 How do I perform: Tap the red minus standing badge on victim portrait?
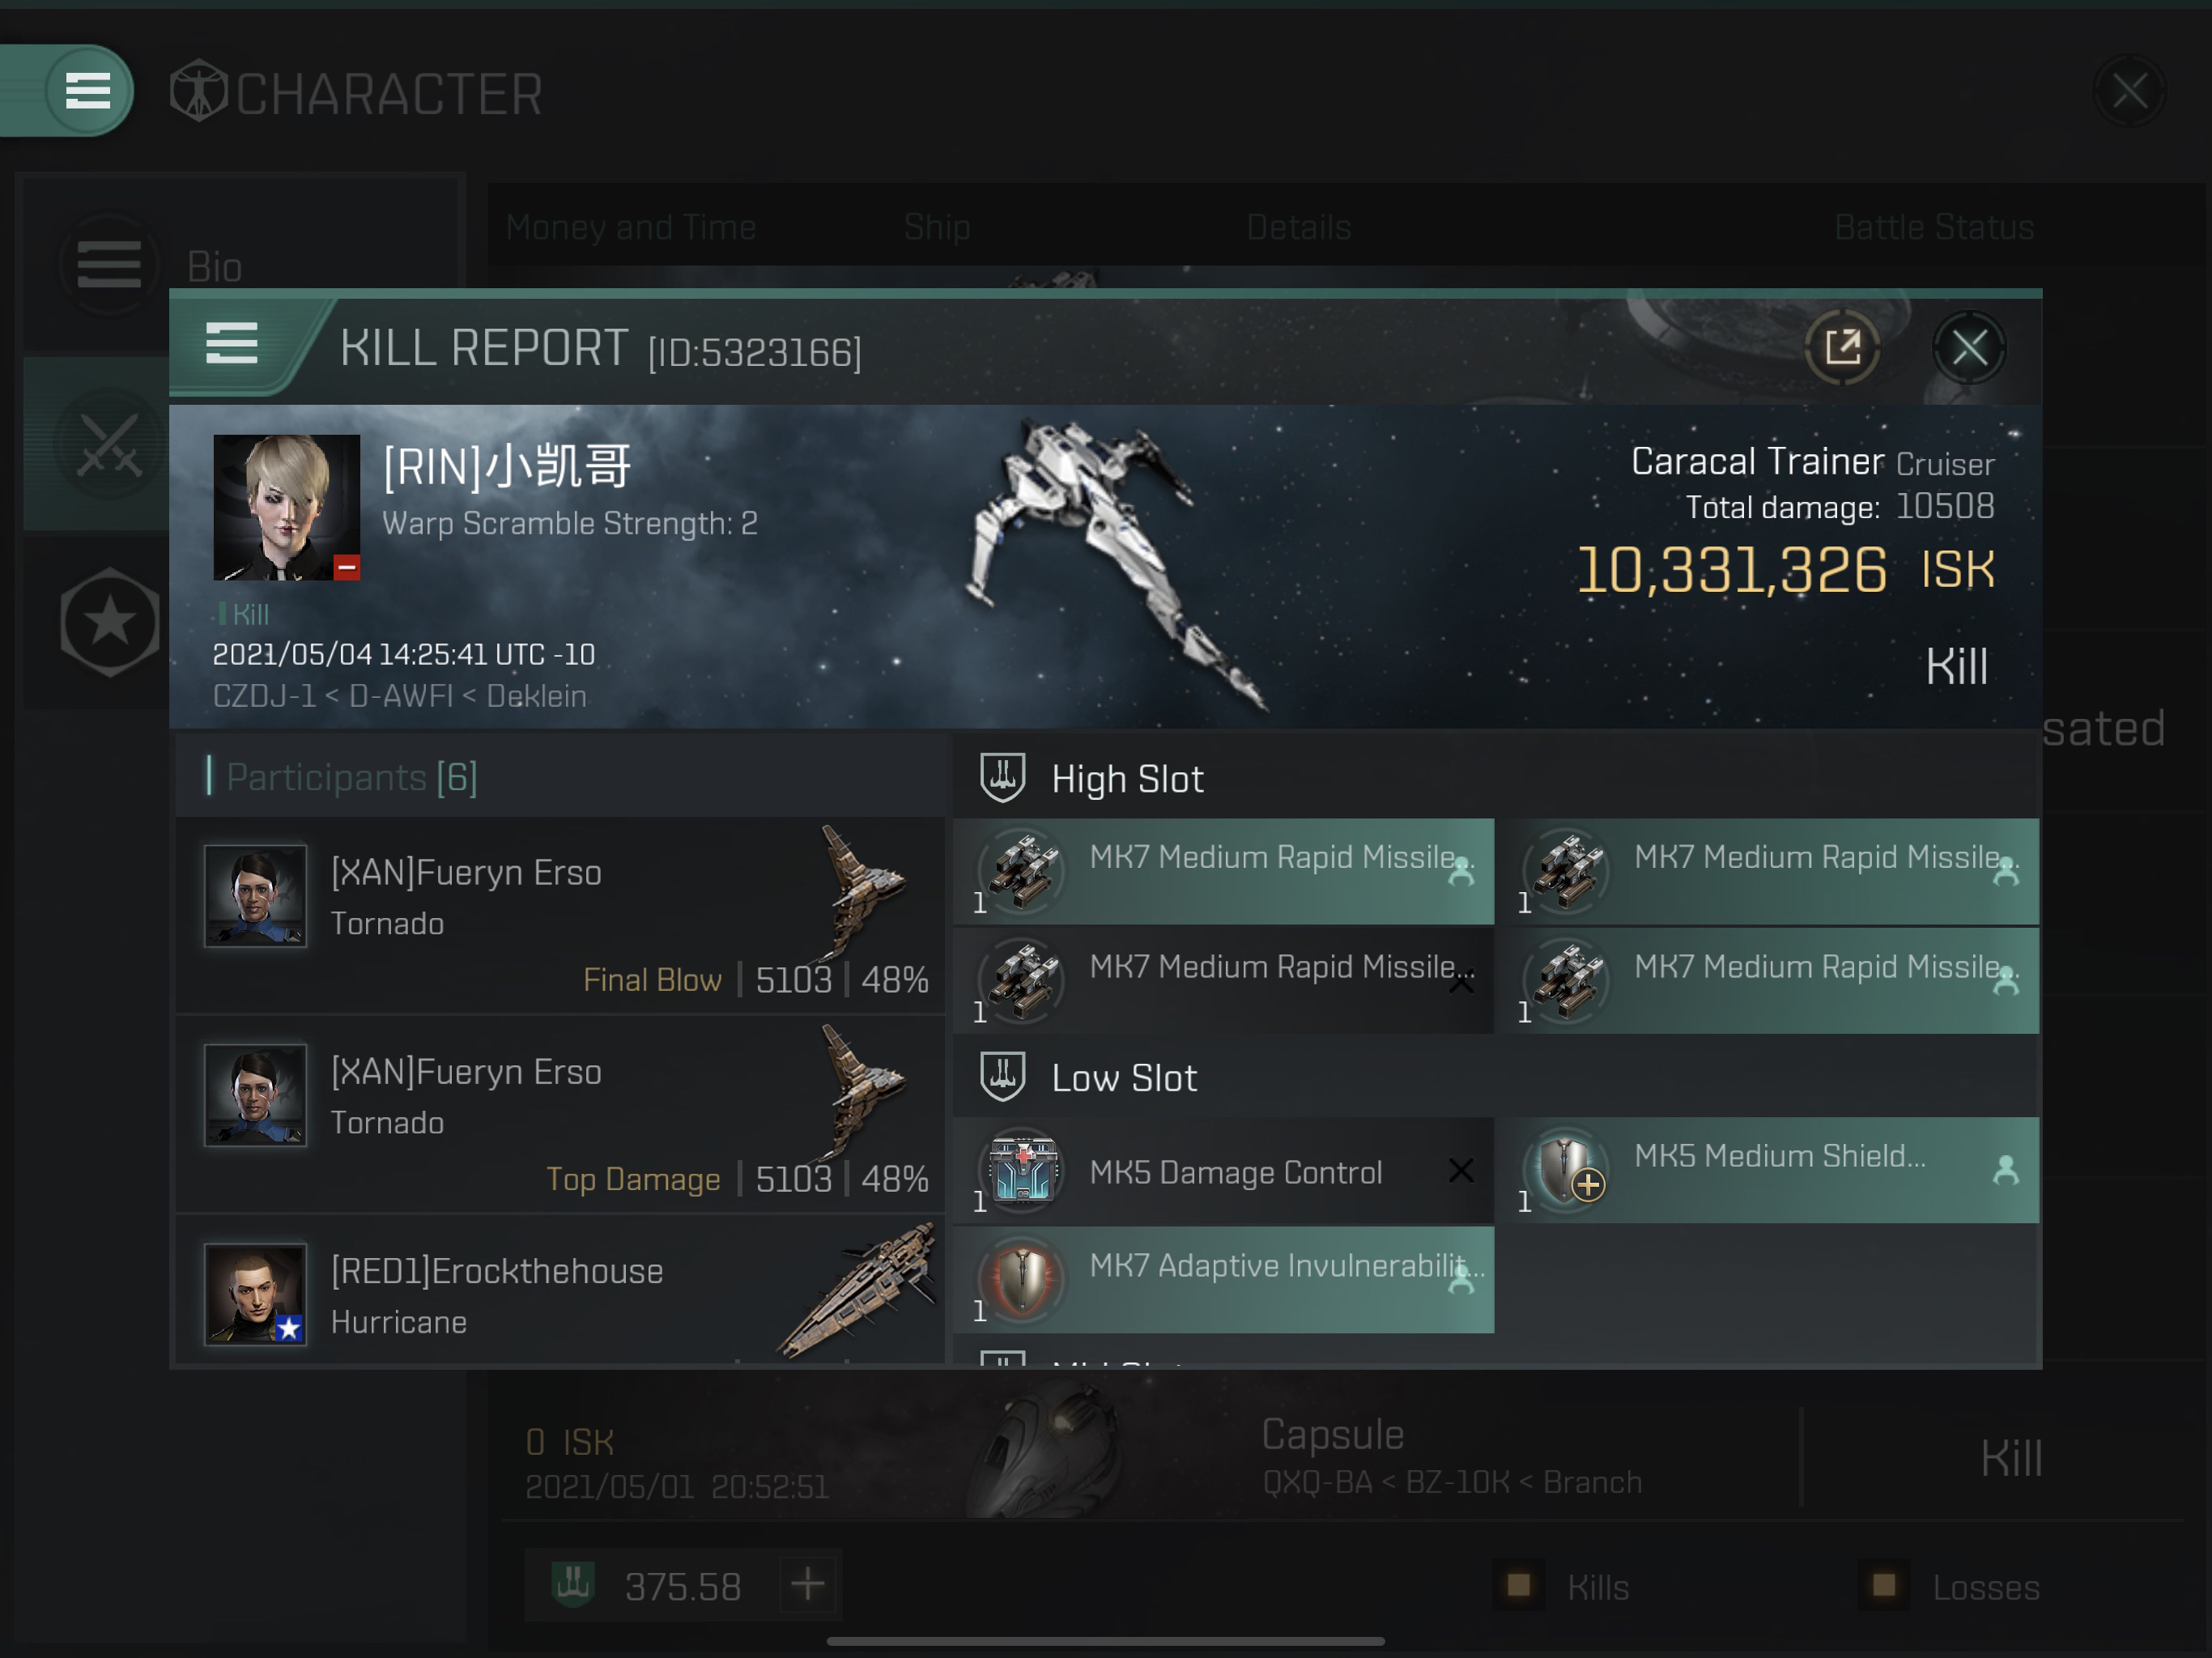pos(346,567)
